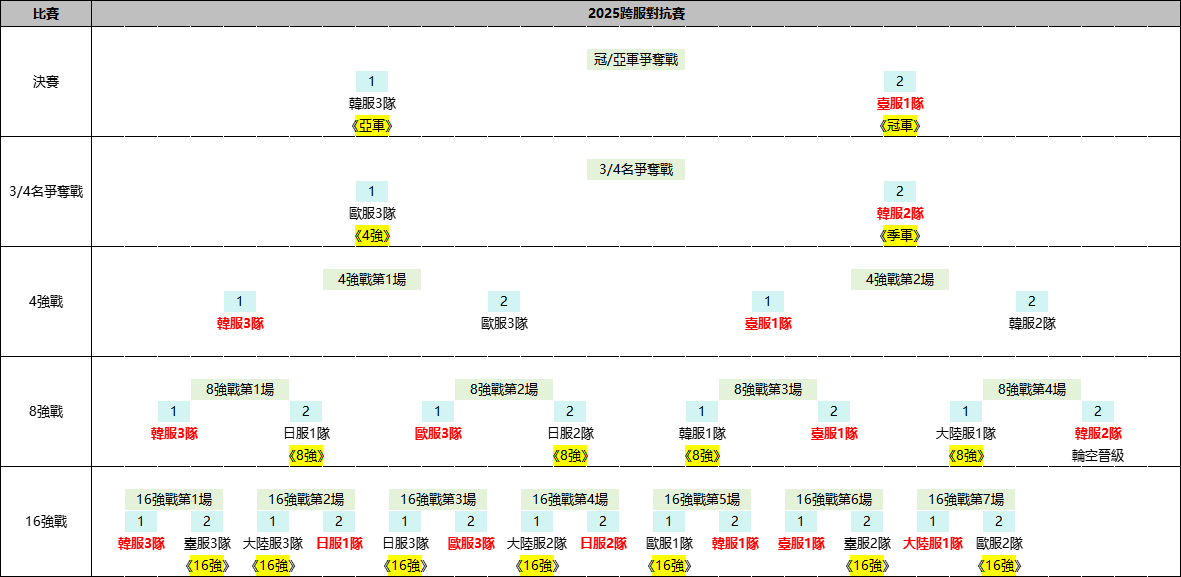
Task: Select the 冠/亞軍爭奪戰 match label
Action: pyautogui.click(x=635, y=60)
